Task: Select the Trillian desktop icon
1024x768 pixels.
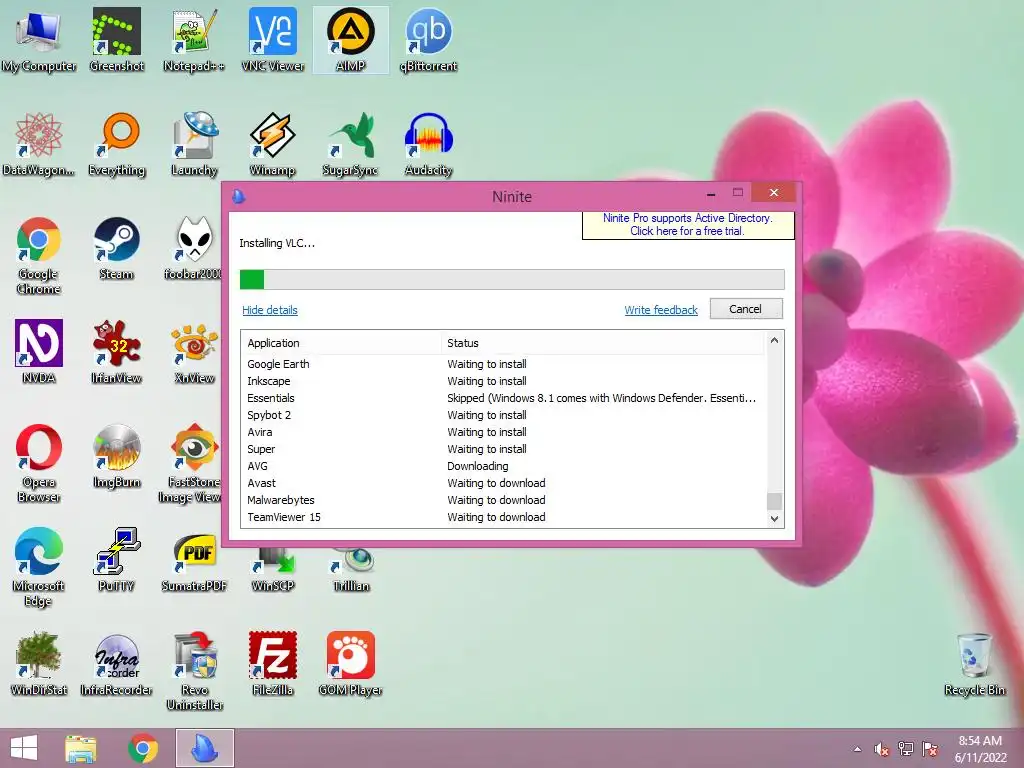Action: coord(351,569)
